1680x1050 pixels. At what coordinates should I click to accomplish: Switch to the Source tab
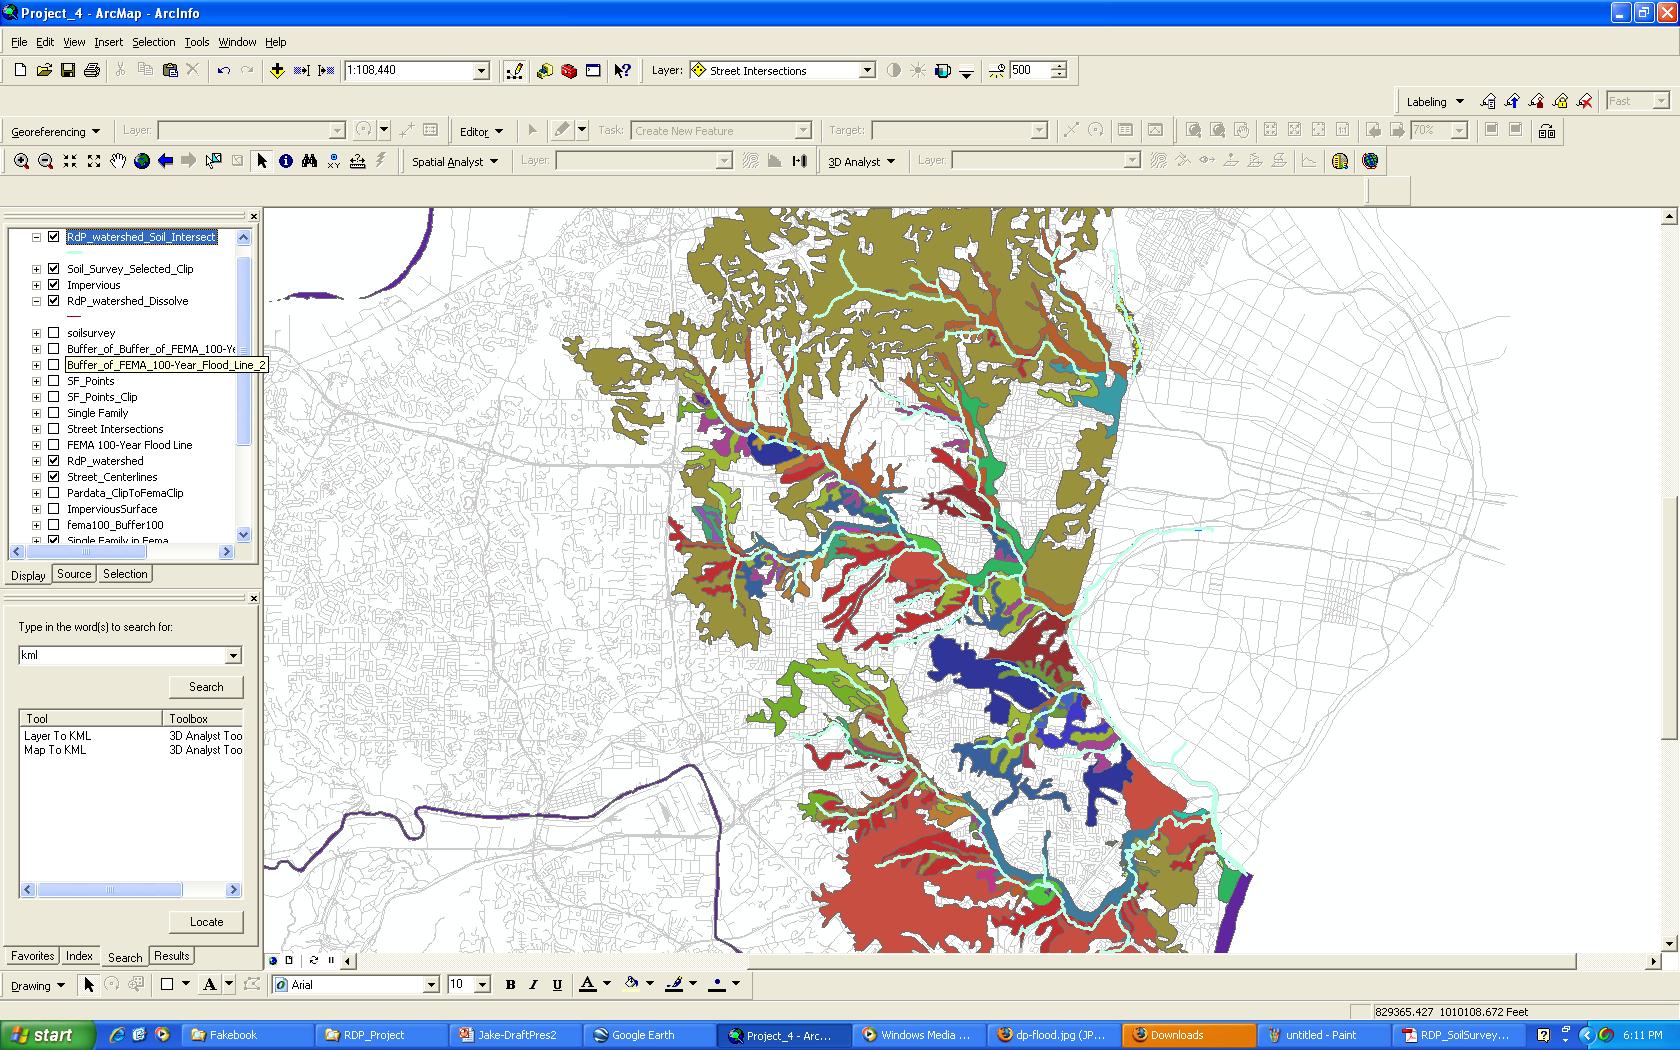74,574
